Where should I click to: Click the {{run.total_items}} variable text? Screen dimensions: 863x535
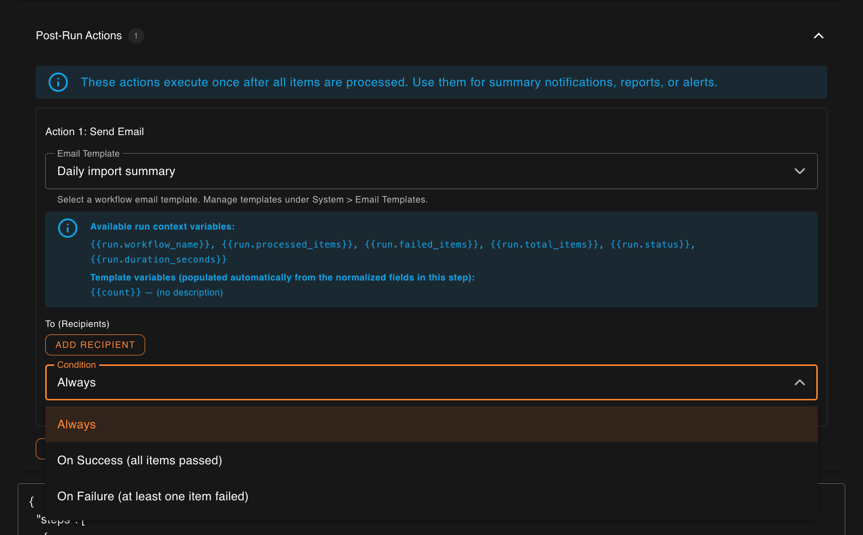544,244
